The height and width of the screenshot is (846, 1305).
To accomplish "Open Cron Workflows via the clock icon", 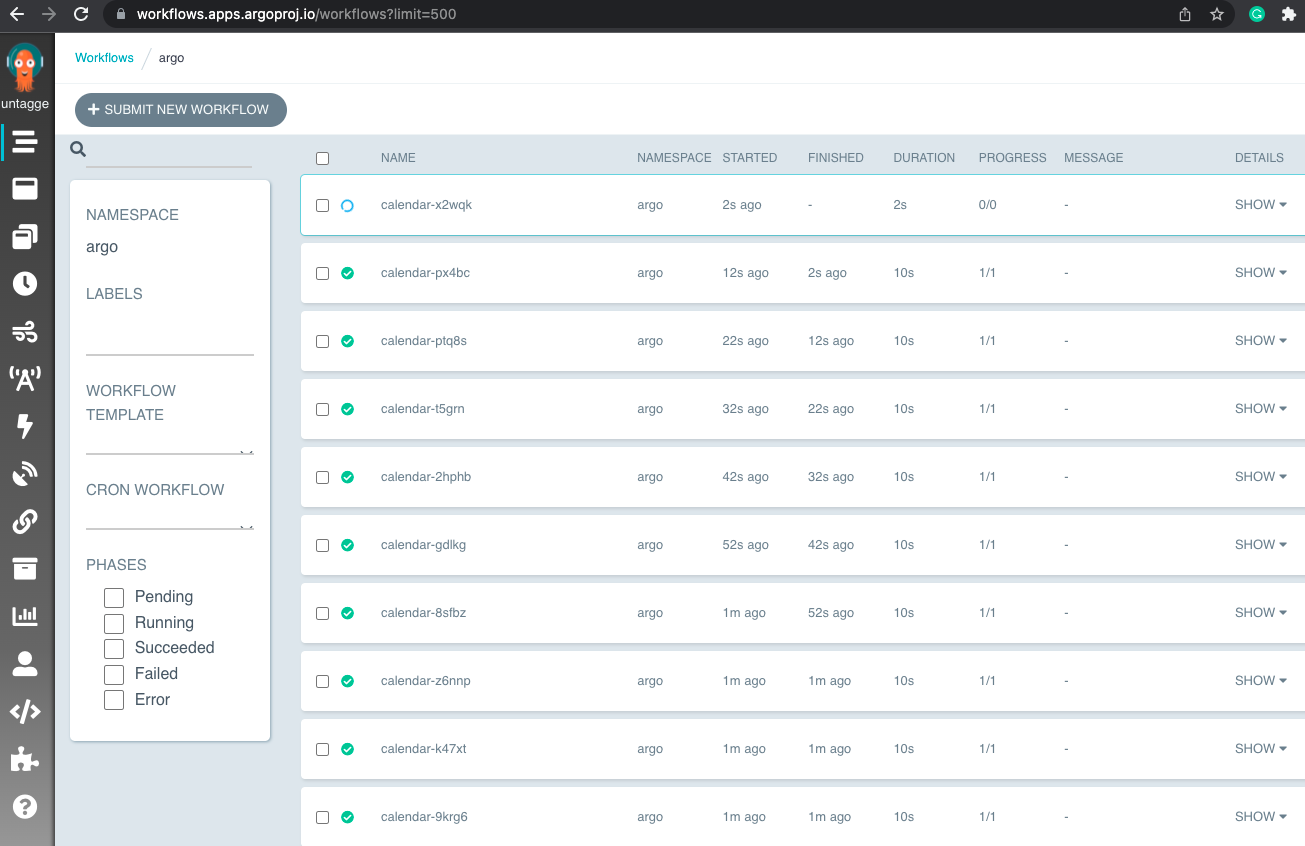I will pyautogui.click(x=25, y=283).
